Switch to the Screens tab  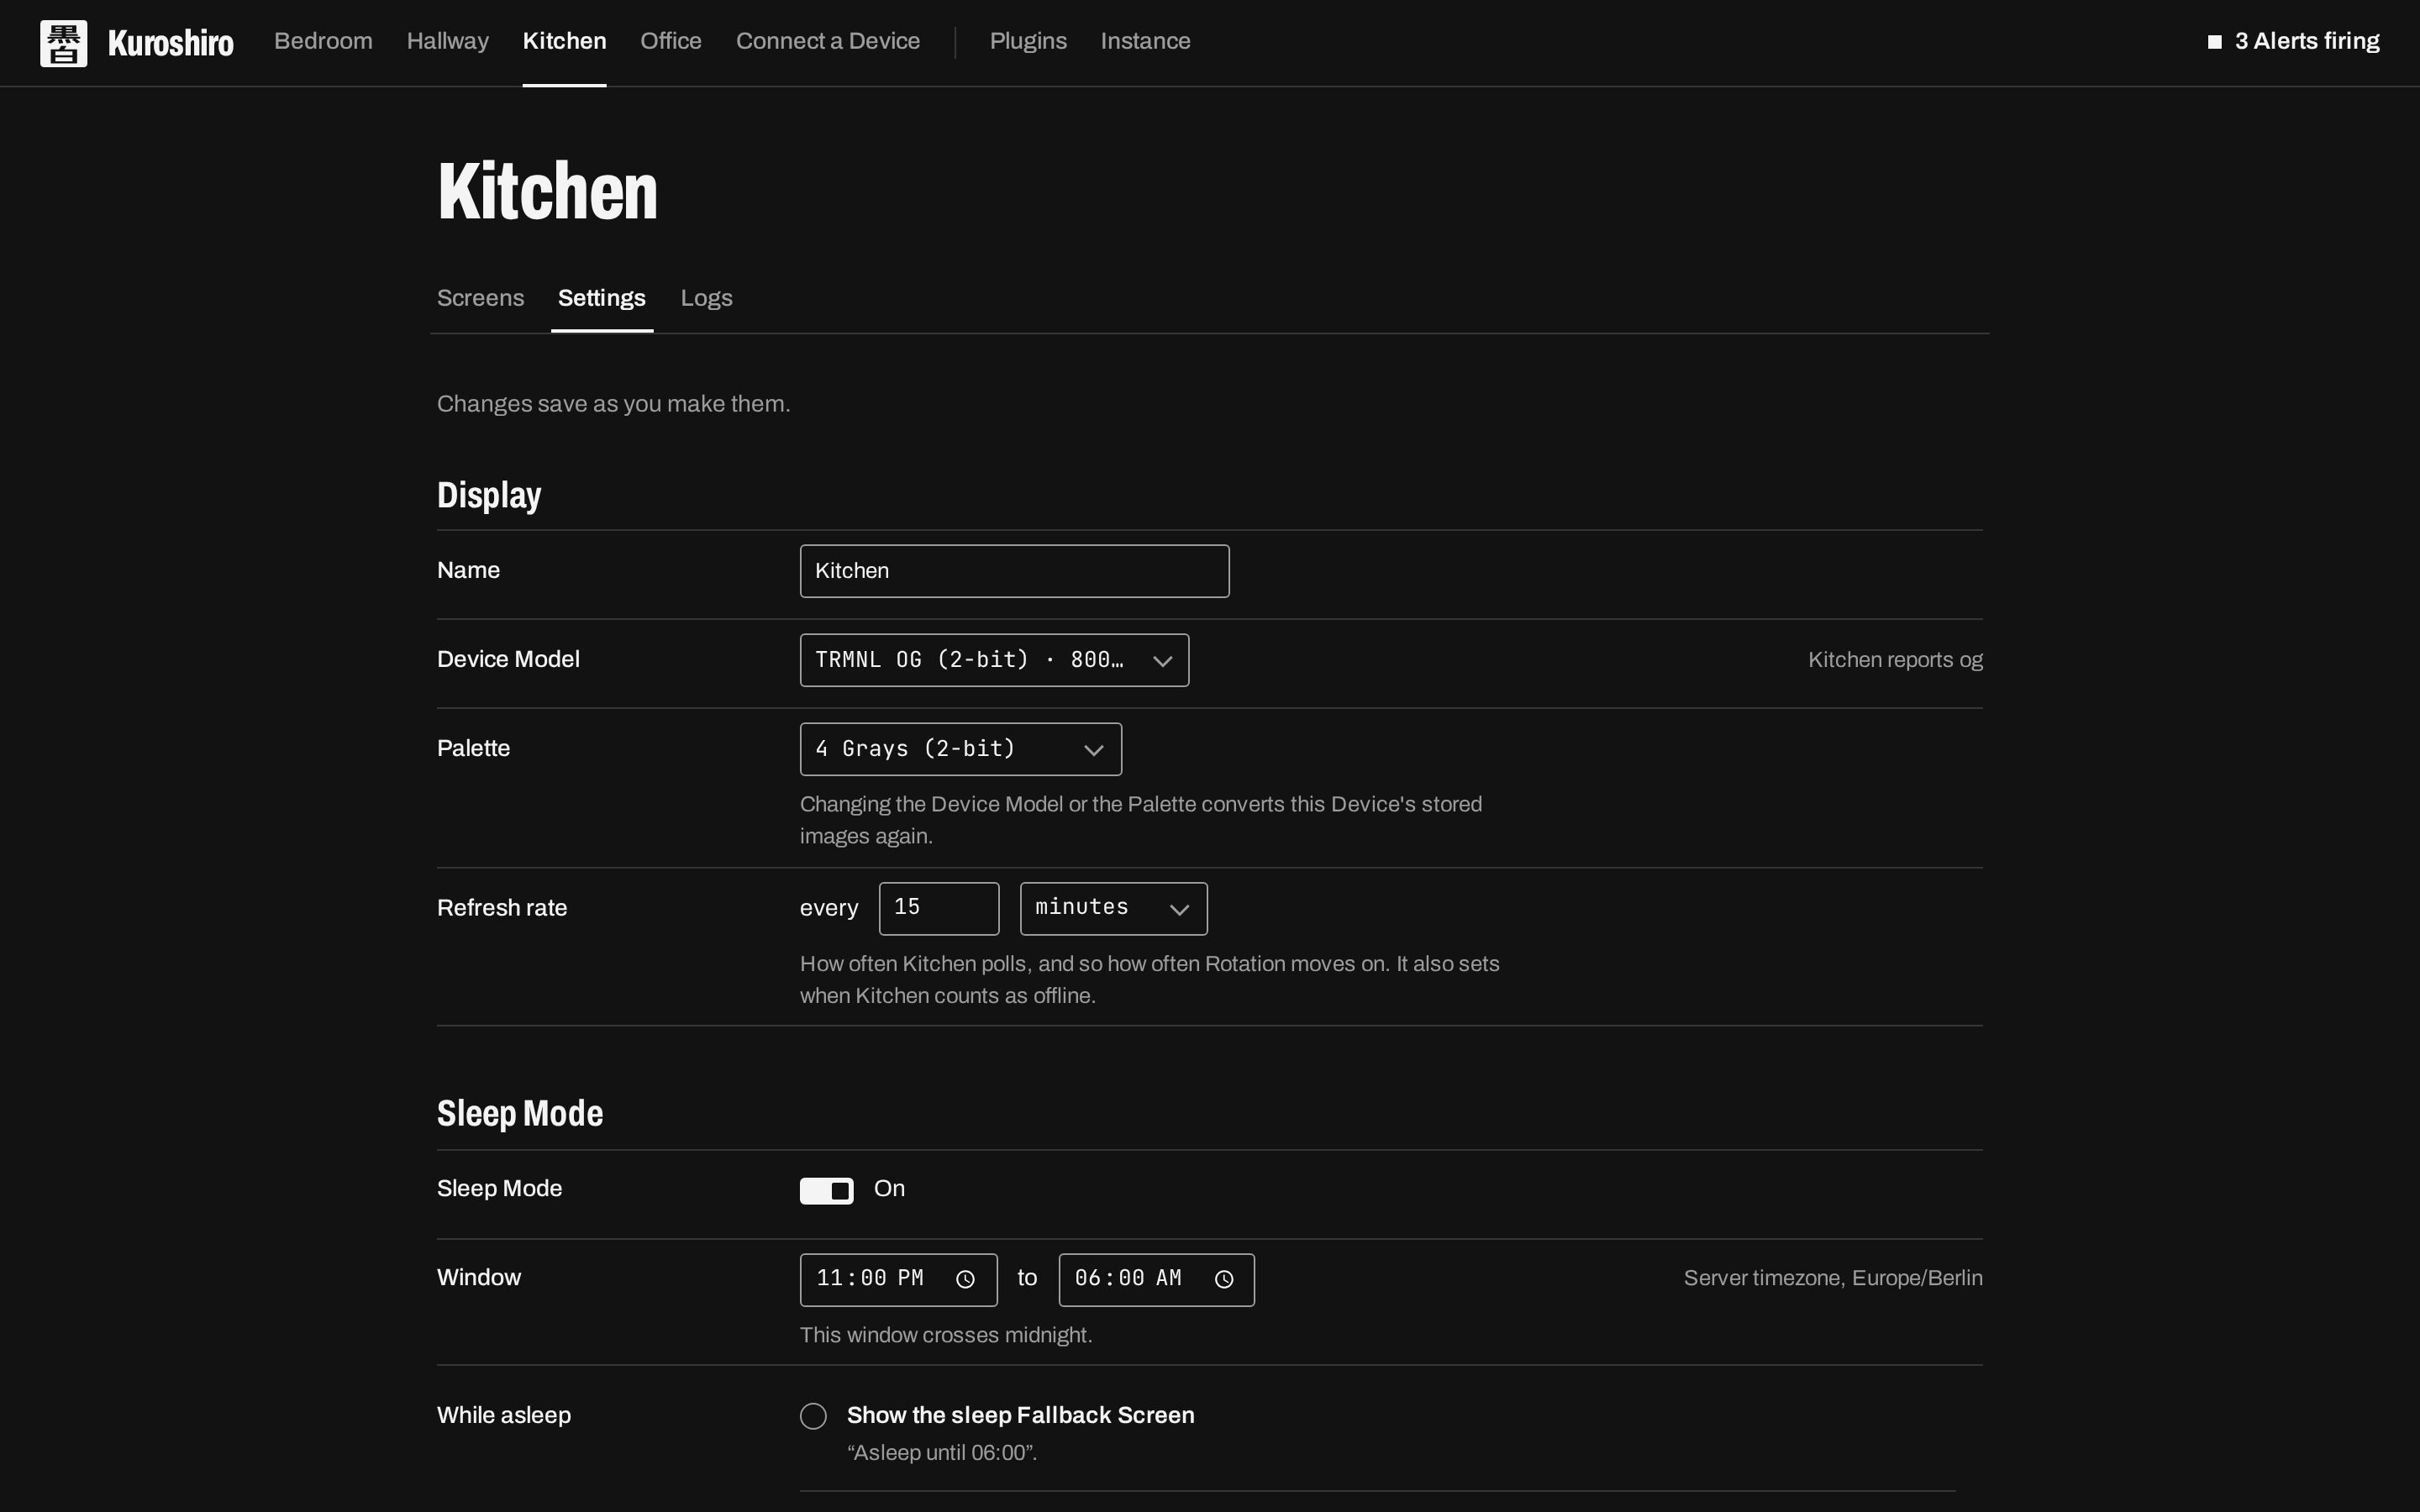[480, 298]
